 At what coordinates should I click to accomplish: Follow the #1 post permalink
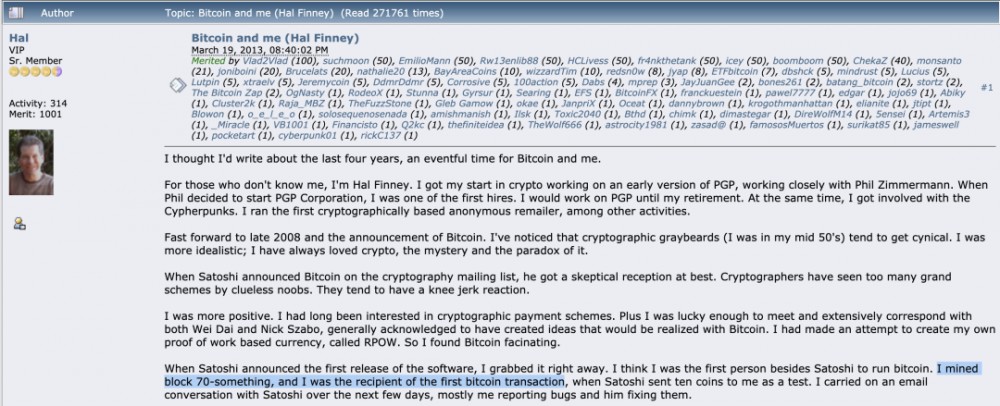tap(986, 88)
